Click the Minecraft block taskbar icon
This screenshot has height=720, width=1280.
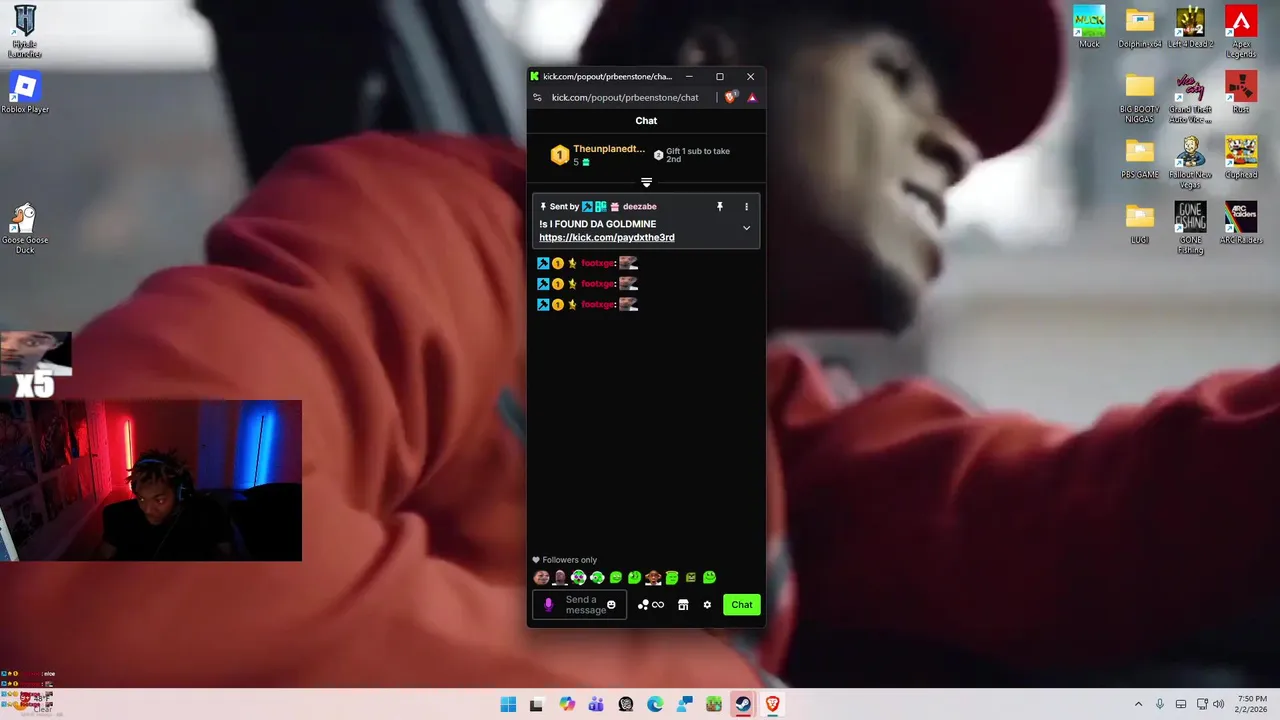(714, 704)
